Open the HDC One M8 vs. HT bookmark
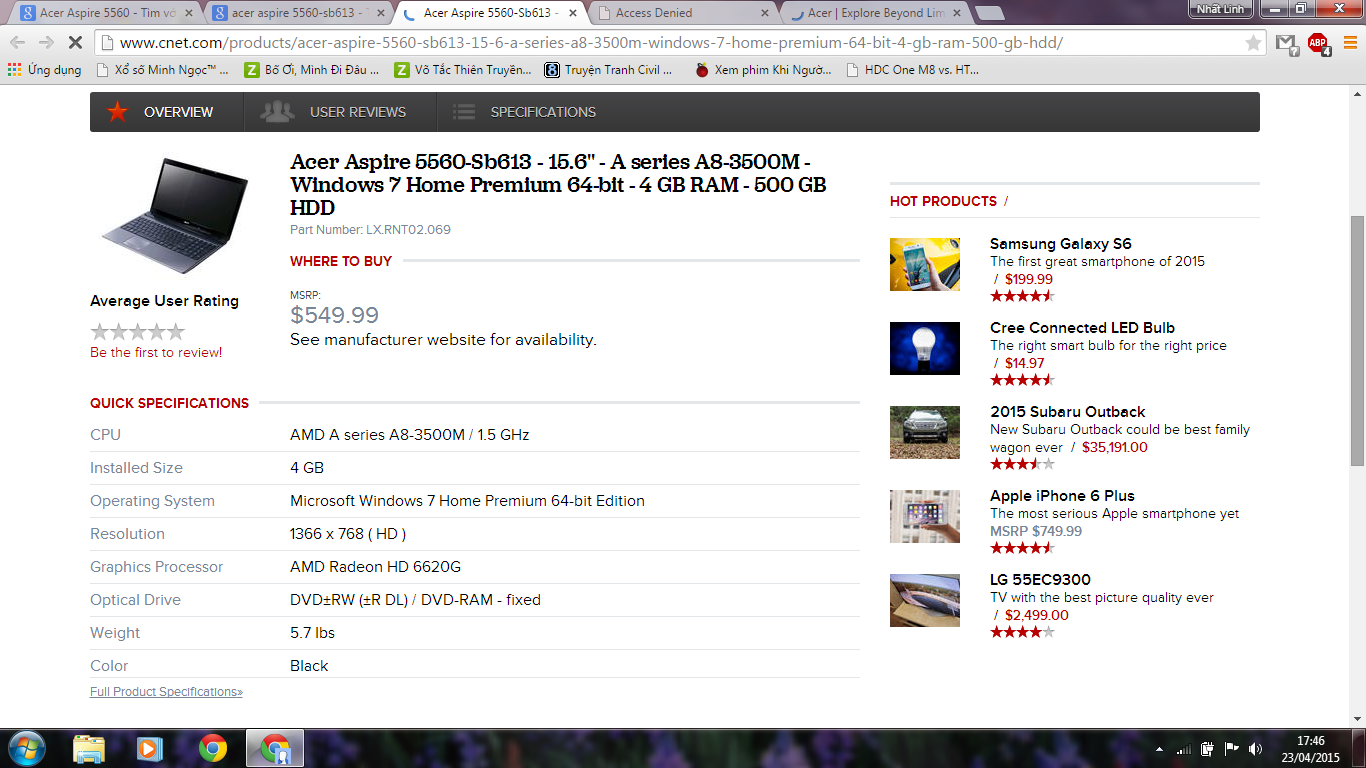The image size is (1366, 768). 913,70
